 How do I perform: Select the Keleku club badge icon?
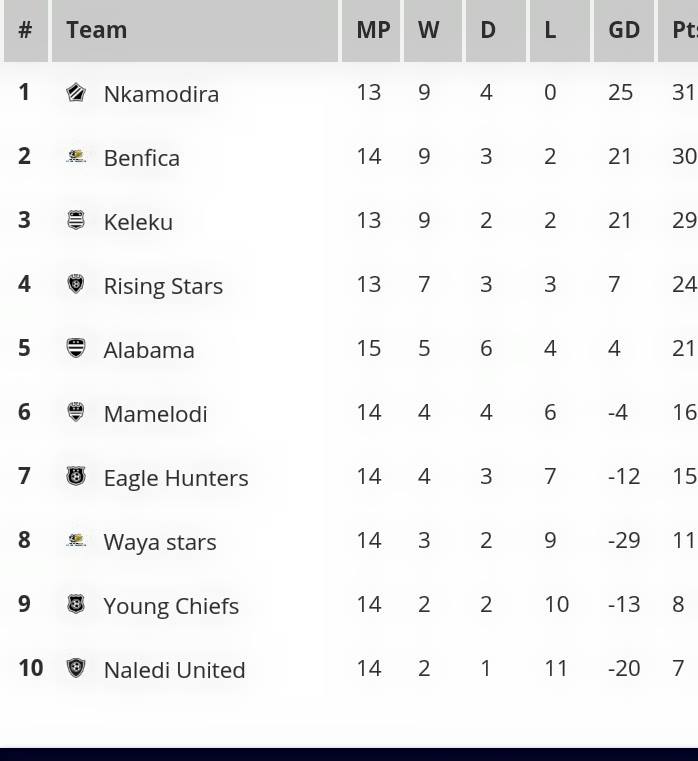[x=76, y=220]
